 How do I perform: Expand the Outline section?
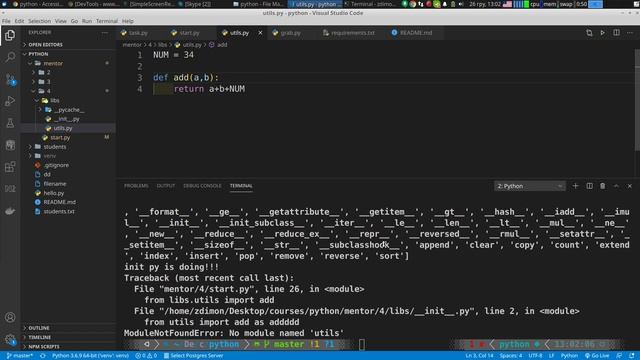[x=39, y=328]
